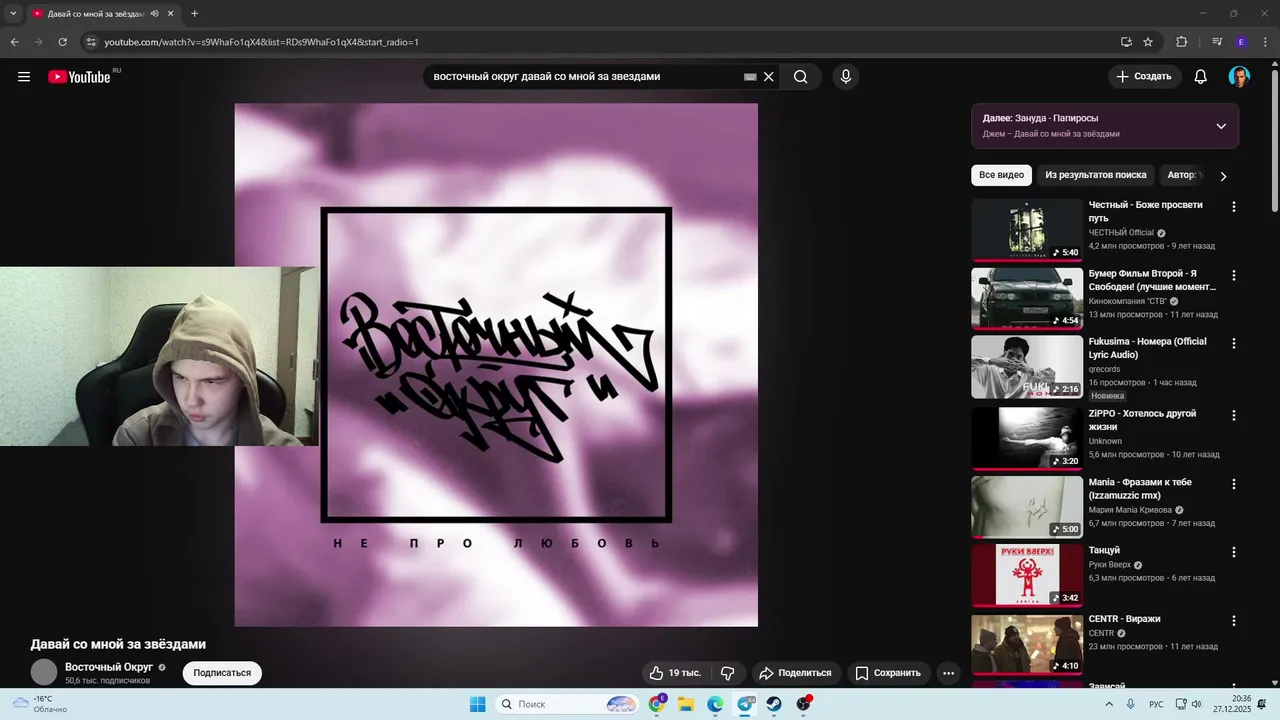Image resolution: width=1280 pixels, height=720 pixels.
Task: Bookmark this page with the star
Action: [1148, 42]
